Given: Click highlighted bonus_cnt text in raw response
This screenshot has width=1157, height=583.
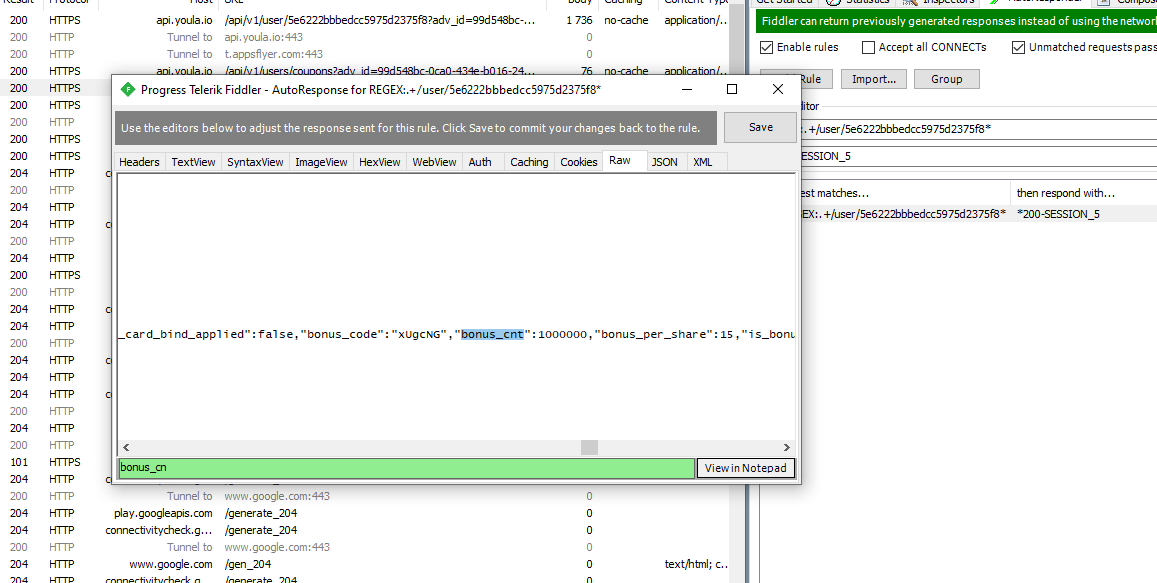Looking at the screenshot, I should point(492,334).
